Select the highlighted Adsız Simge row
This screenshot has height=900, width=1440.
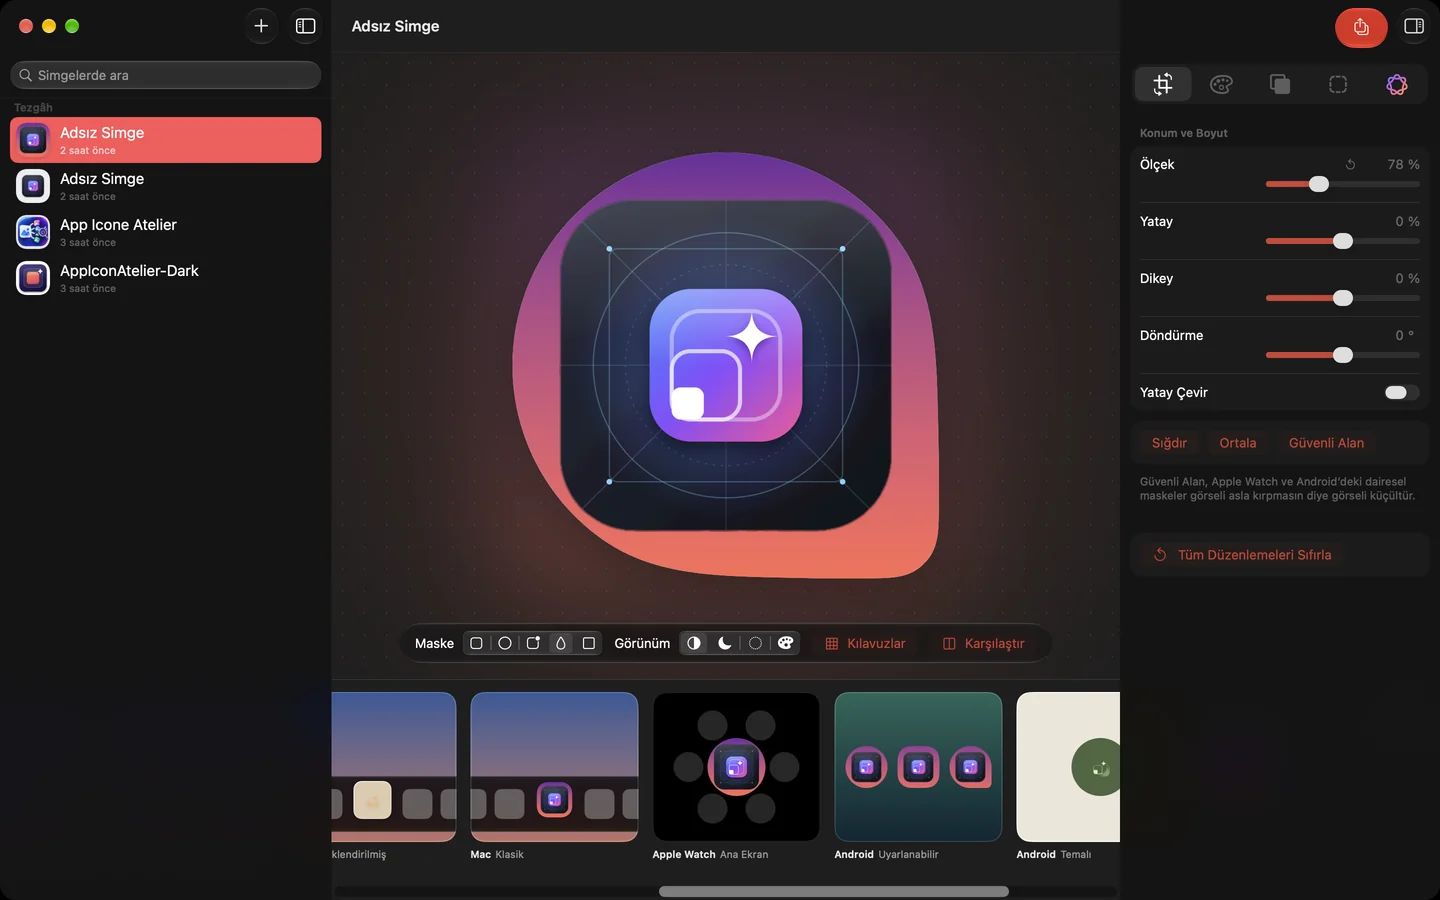point(166,140)
